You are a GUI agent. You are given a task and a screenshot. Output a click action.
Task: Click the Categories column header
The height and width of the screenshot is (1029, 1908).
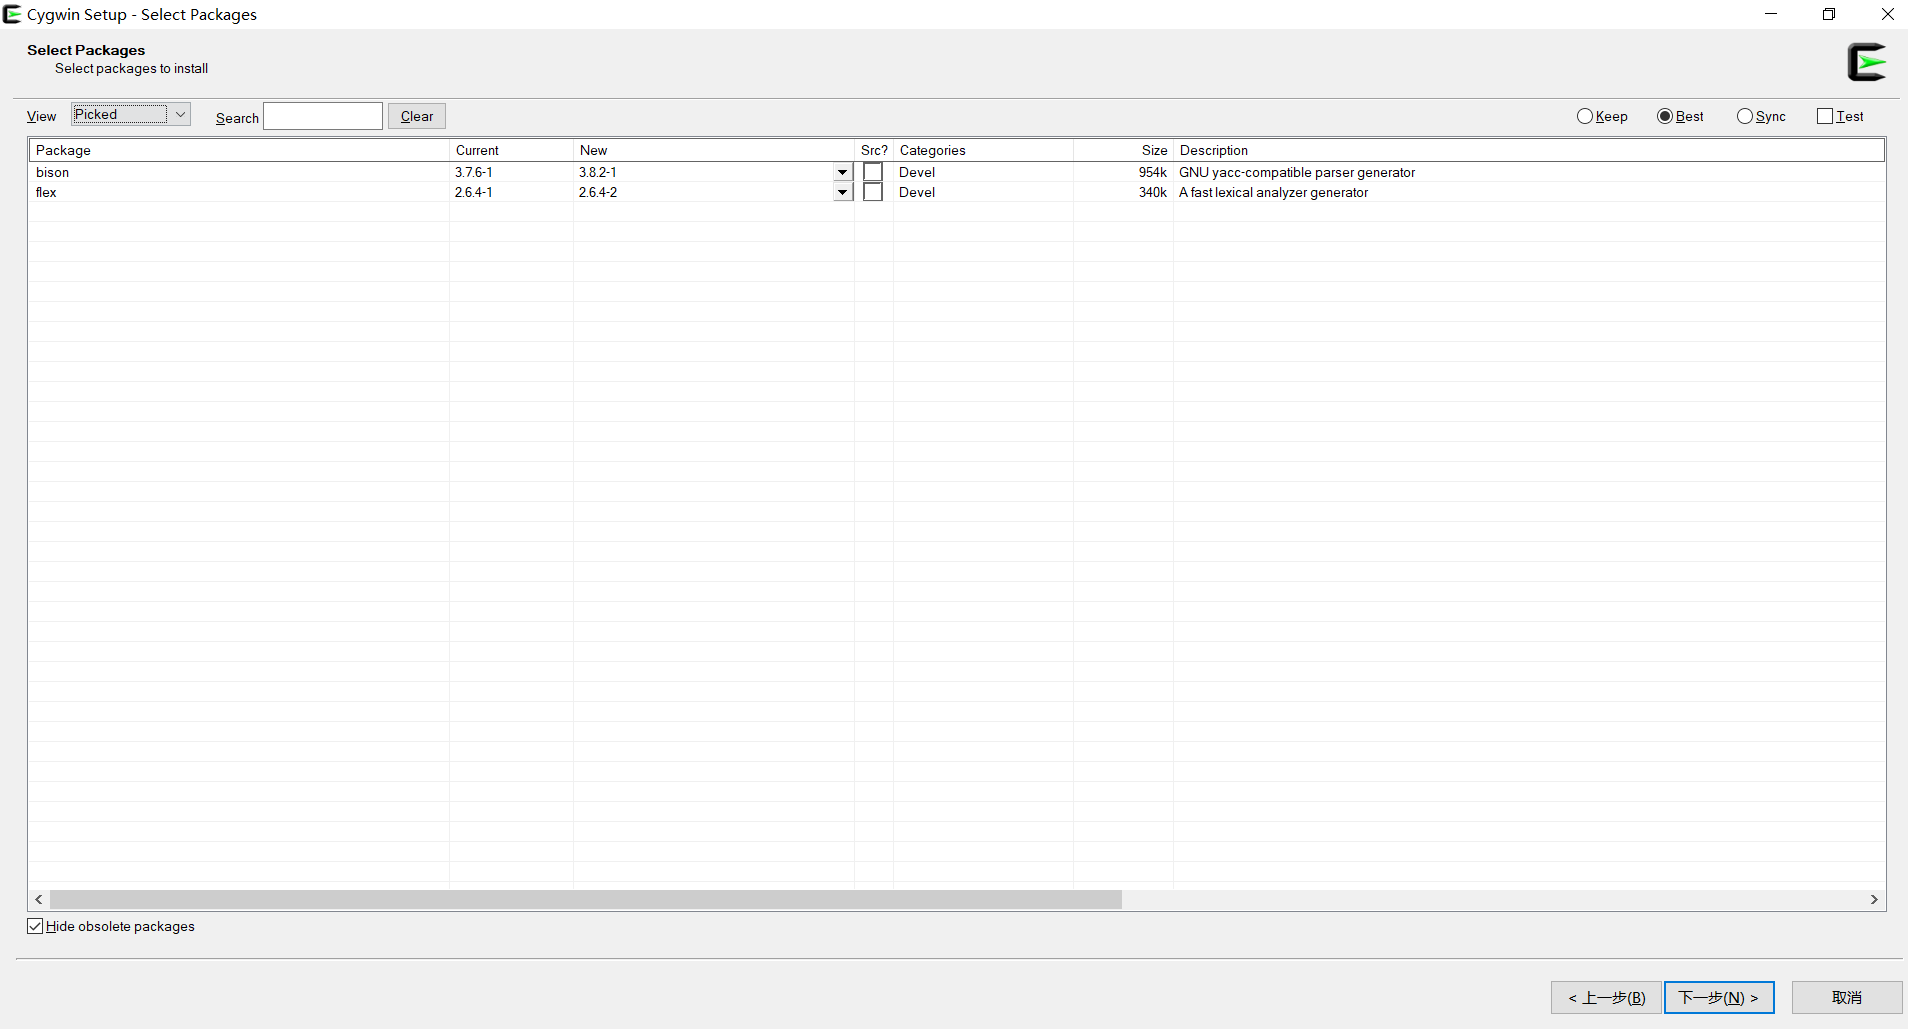click(983, 150)
